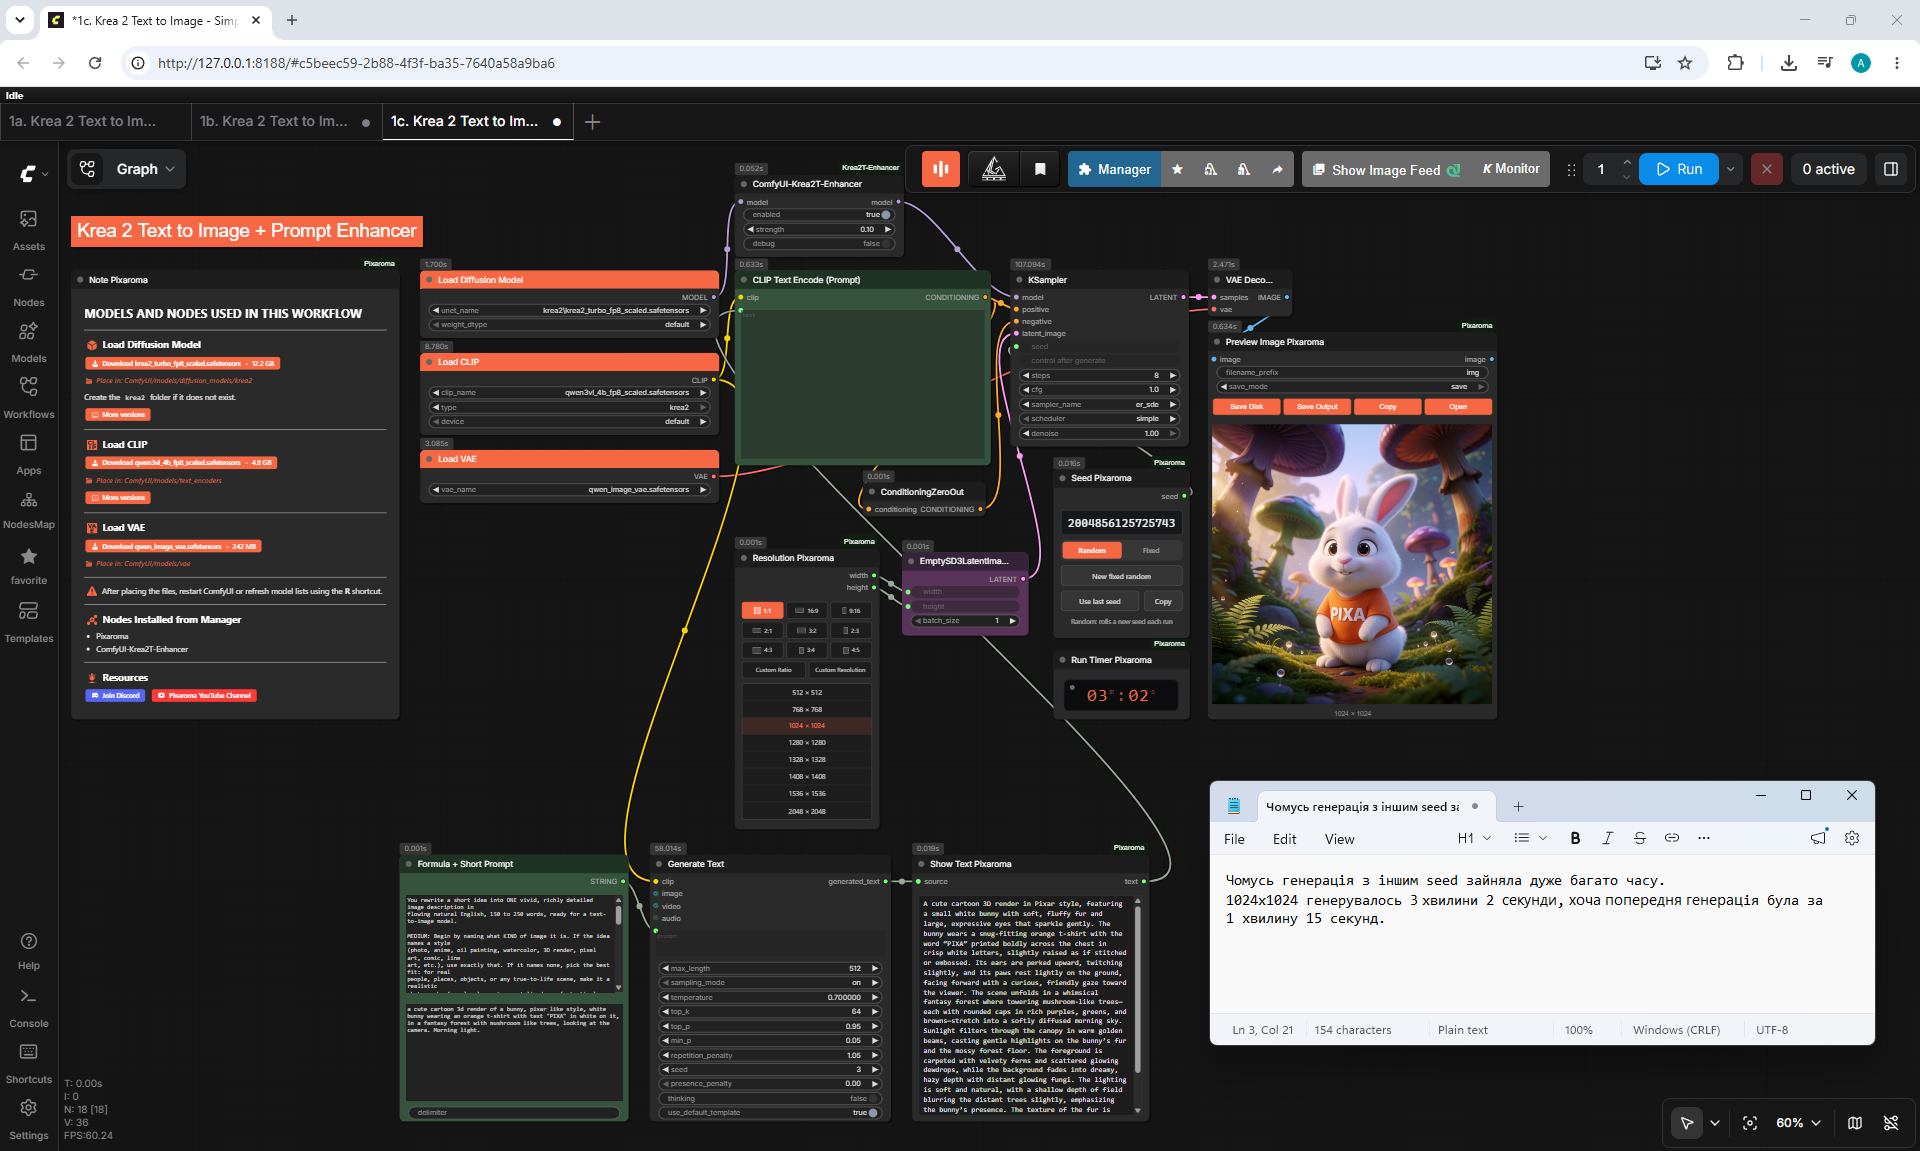Screen dimensions: 1920x1151
Task: Toggle minimap icon in bottom-right toolbar
Action: click(x=1855, y=1123)
